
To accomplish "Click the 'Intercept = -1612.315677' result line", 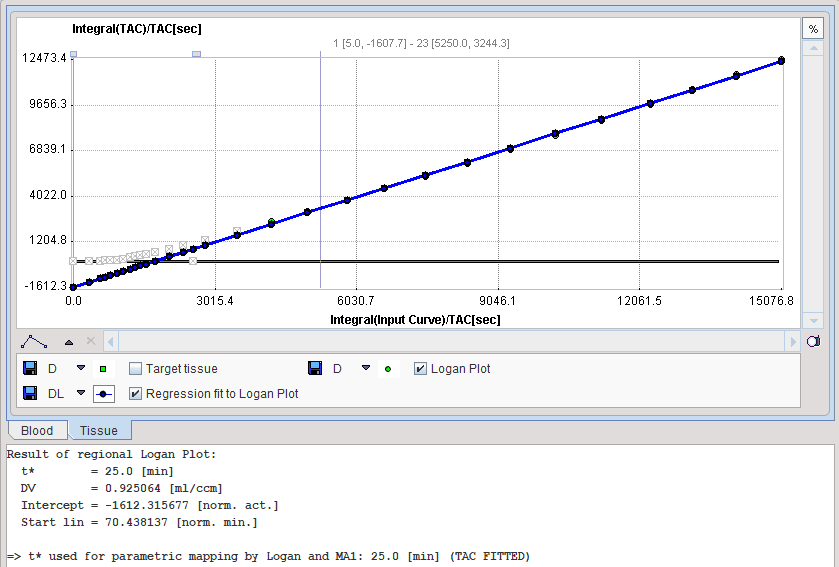I will [150, 505].
